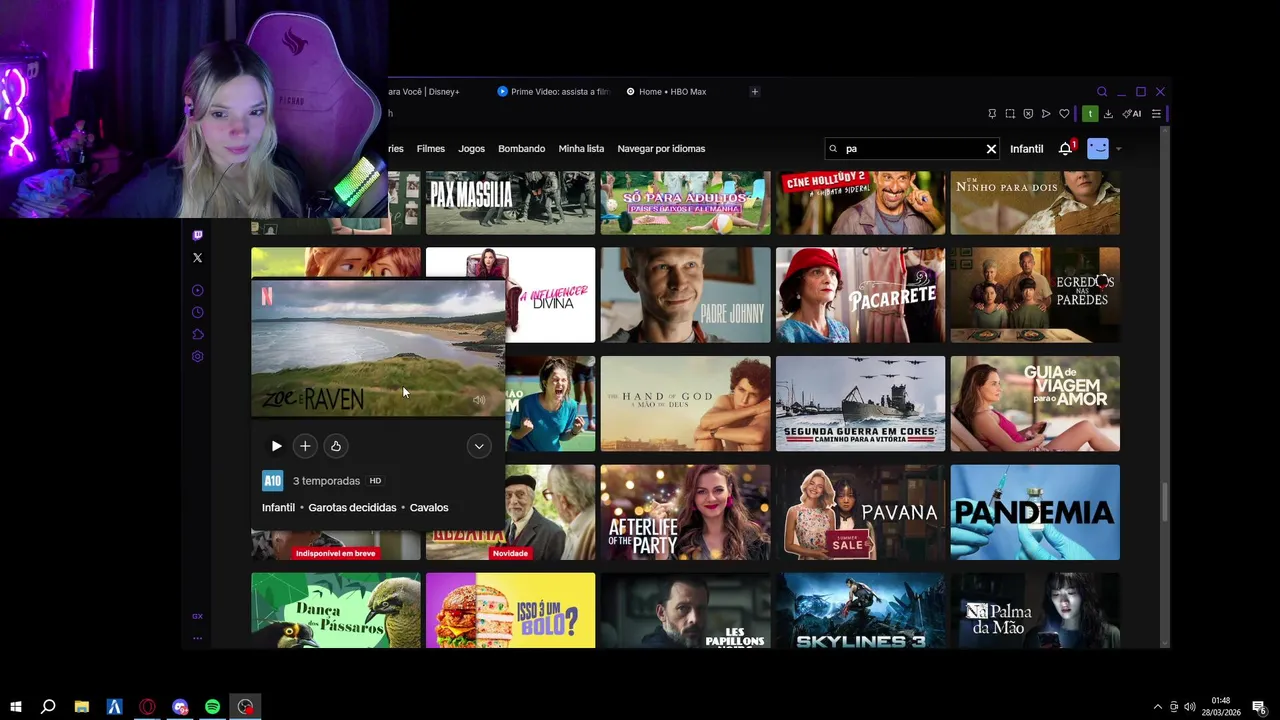Expand more info on Zoe e Raven card
Screen dimensions: 1280x720
479,446
